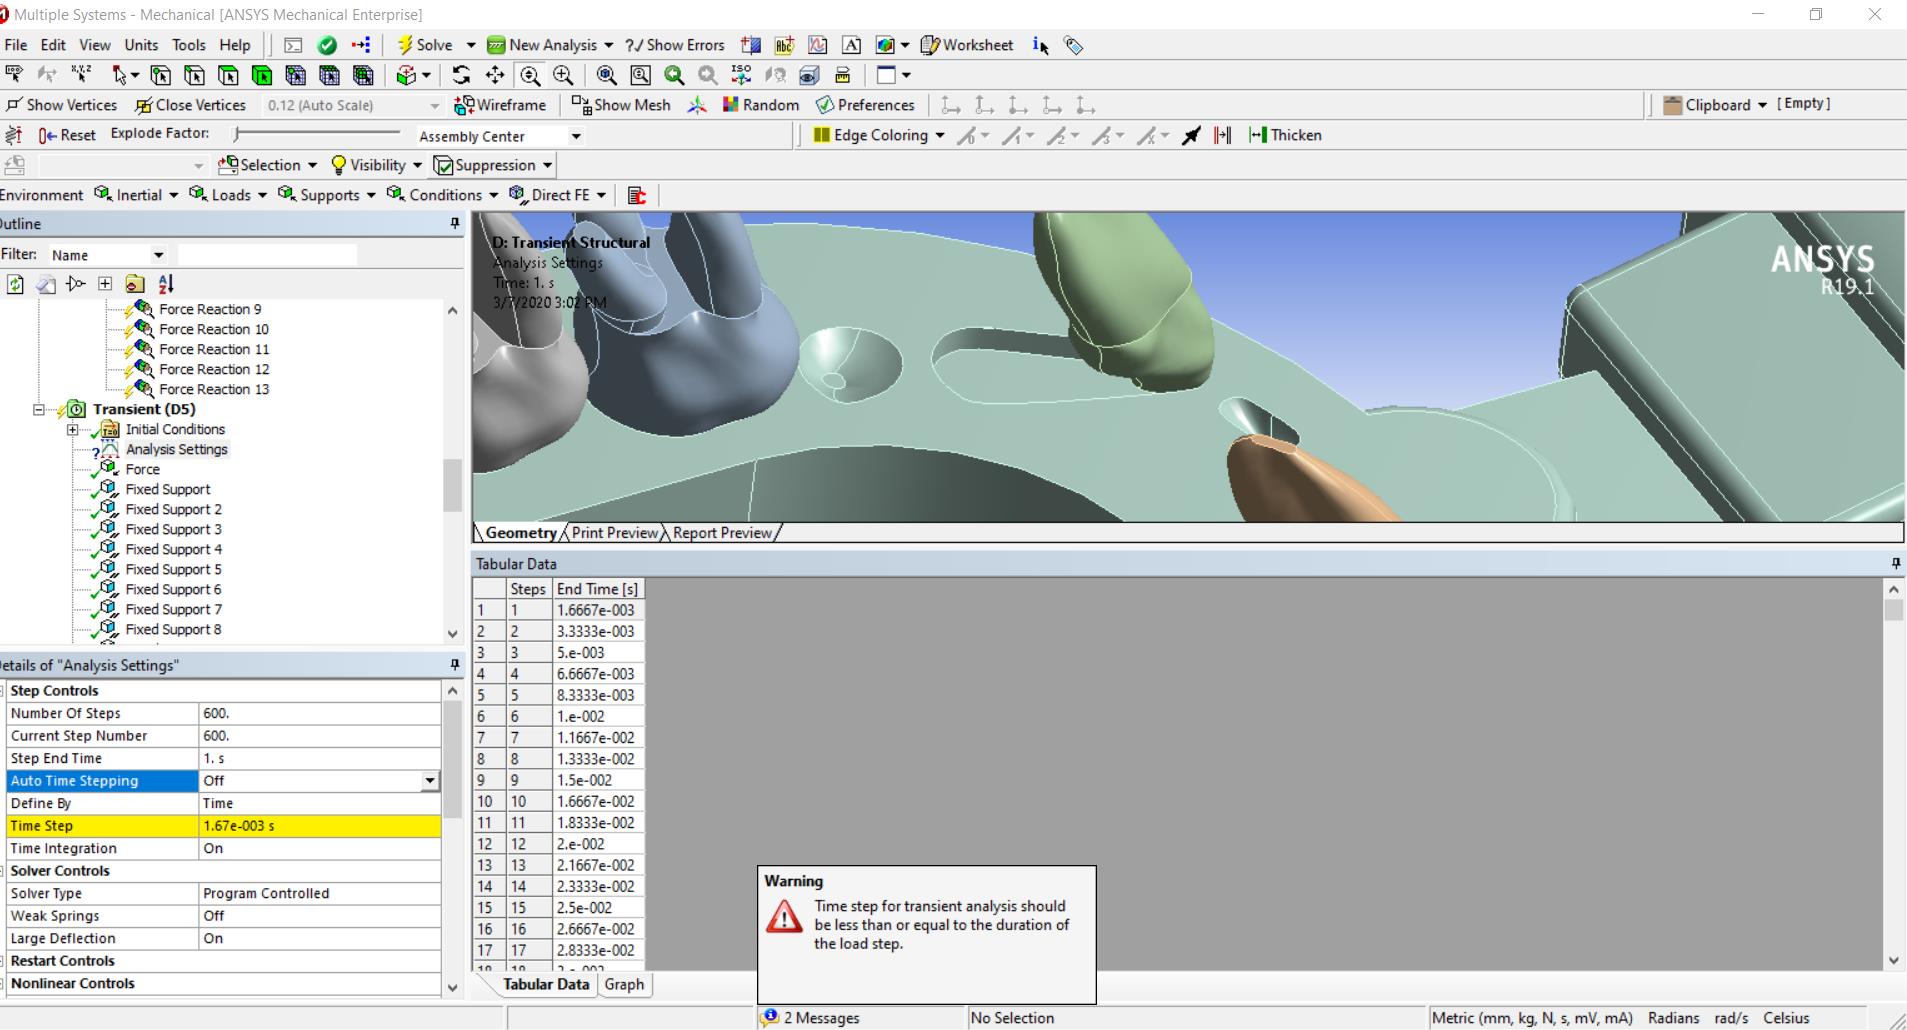Open the Conditions menu
The image size is (1907, 1030).
pyautogui.click(x=443, y=195)
